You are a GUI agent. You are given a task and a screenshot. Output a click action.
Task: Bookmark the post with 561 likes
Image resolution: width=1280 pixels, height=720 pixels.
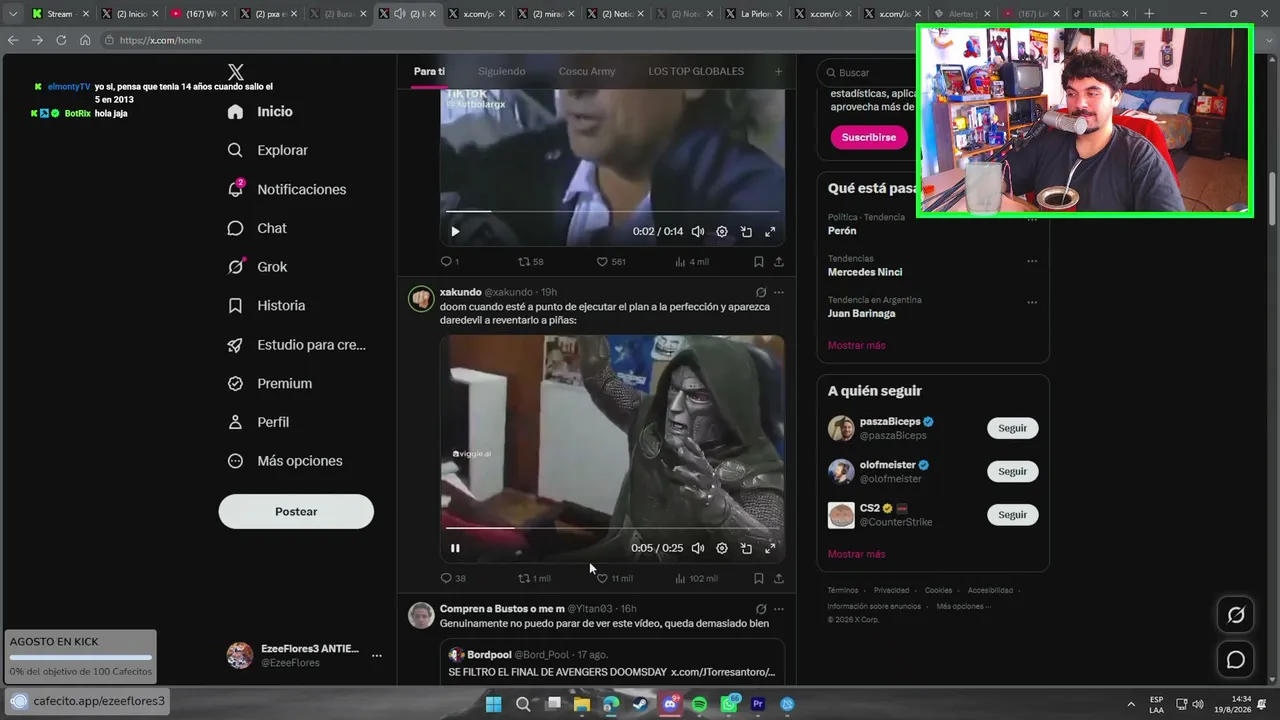coord(758,262)
